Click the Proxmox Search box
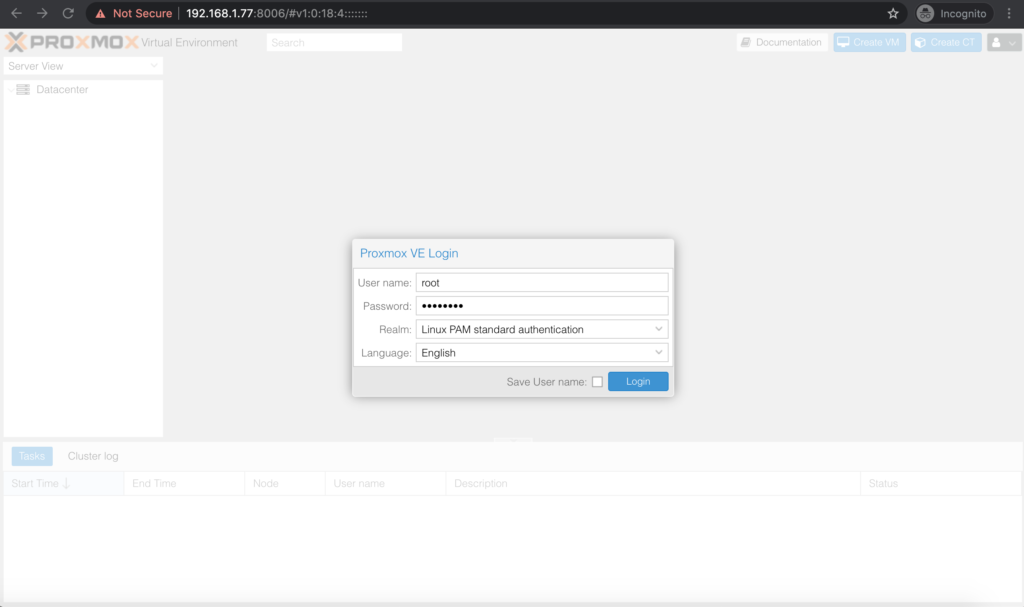 [334, 42]
